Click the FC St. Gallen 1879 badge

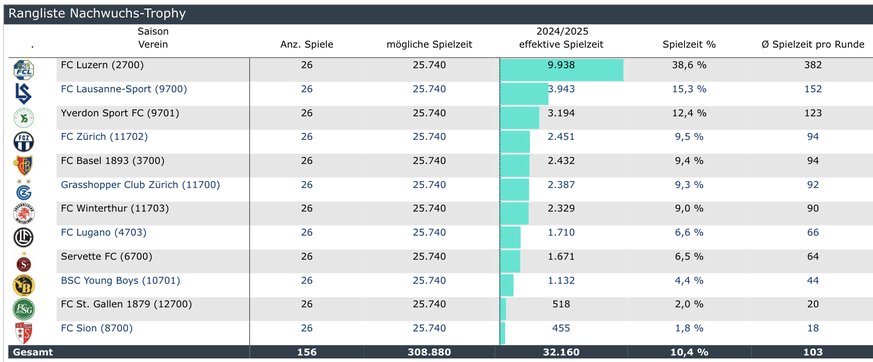pyautogui.click(x=23, y=309)
